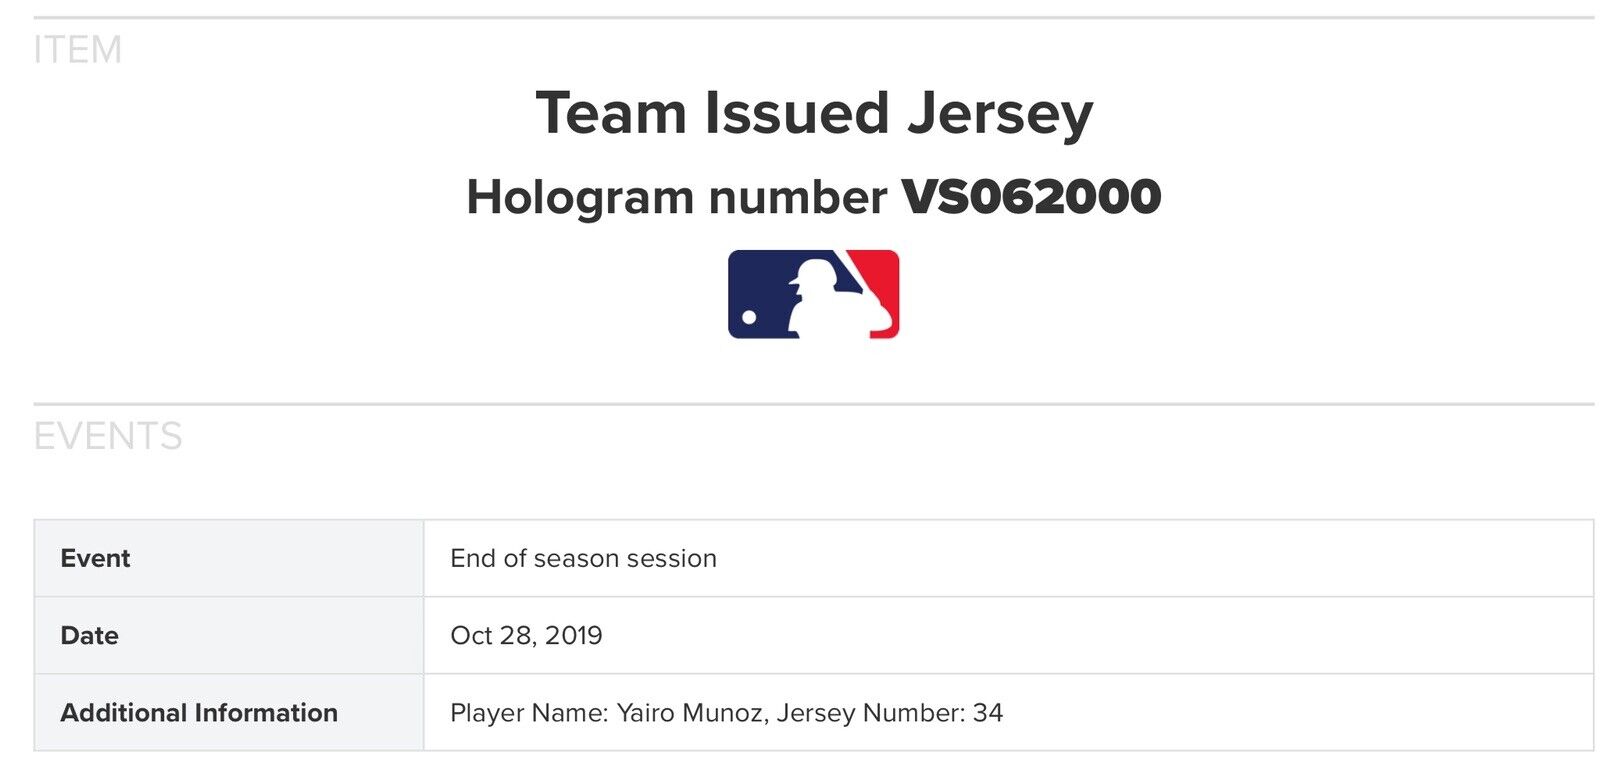Click the year 2019 in Date row
Screen dimensions: 1600x776
point(573,635)
